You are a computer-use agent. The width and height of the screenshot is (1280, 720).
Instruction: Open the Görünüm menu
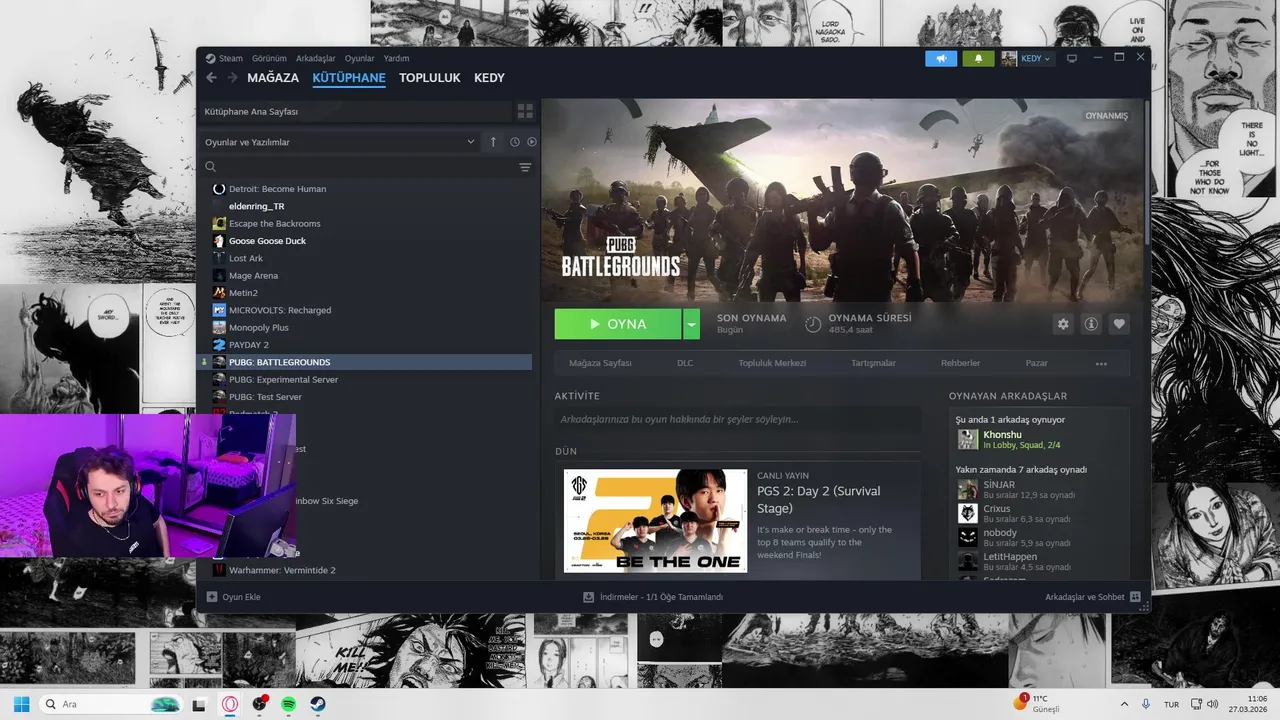[269, 58]
